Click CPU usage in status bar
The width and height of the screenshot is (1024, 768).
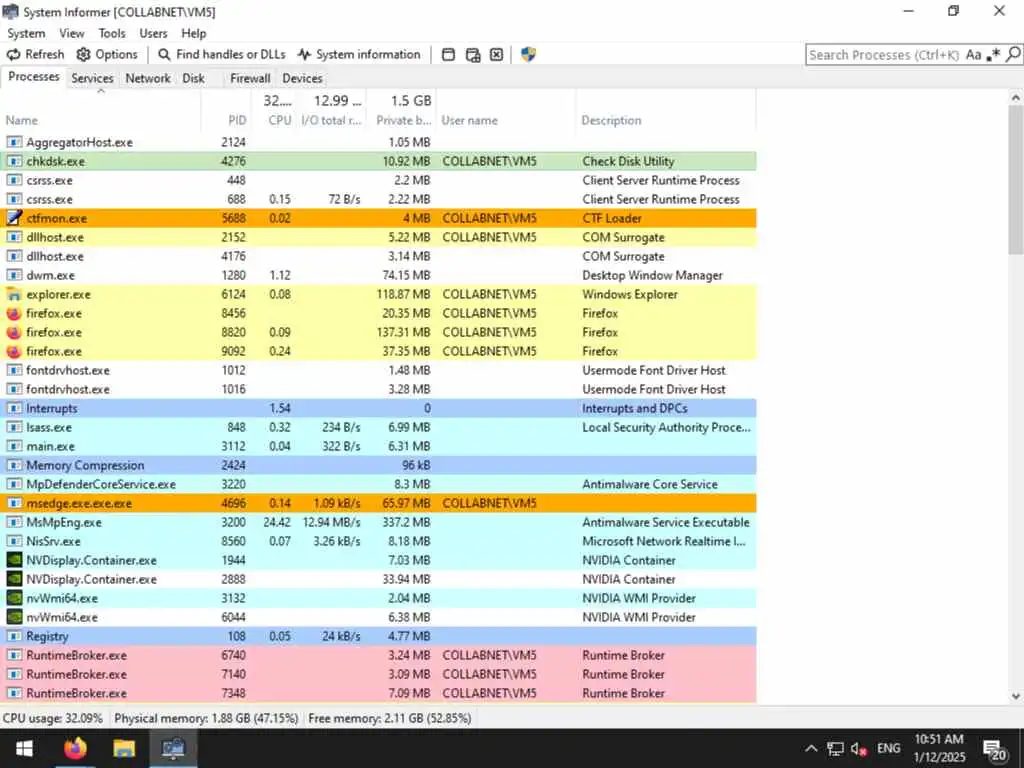pyautogui.click(x=53, y=718)
